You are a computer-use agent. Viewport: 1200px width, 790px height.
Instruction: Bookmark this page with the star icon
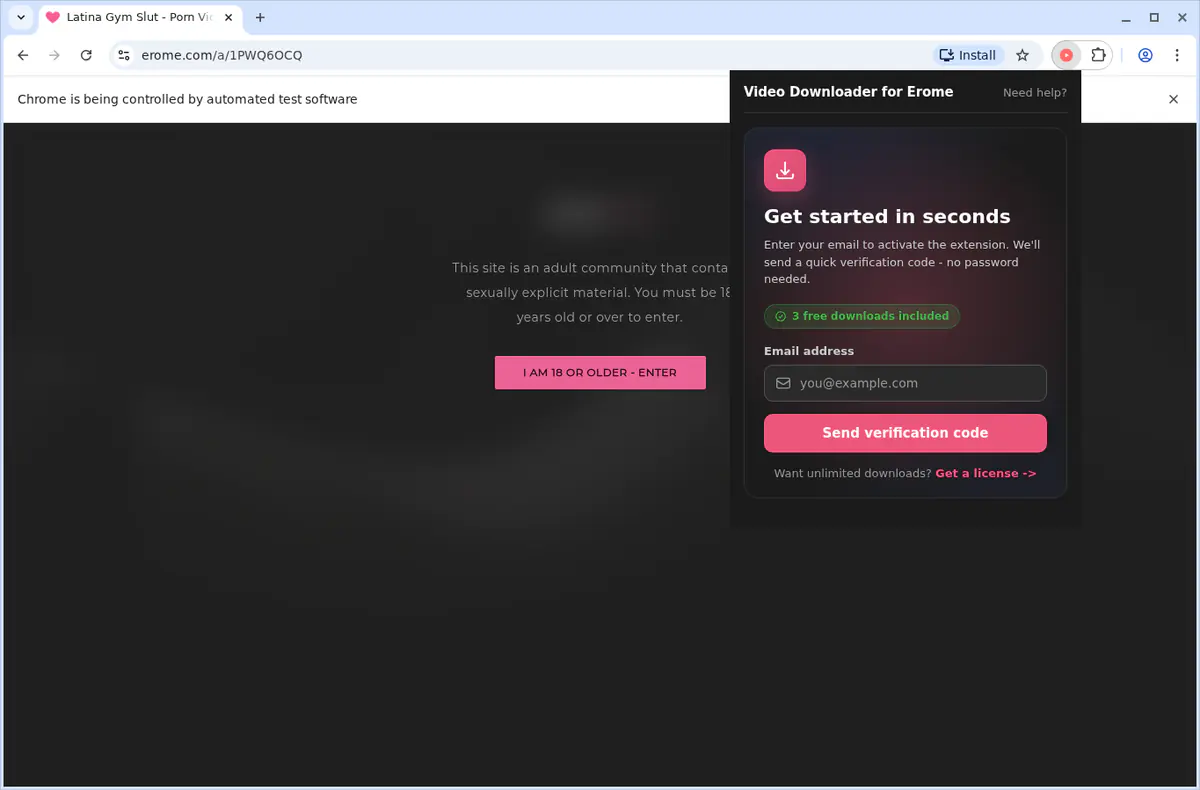coord(1022,55)
